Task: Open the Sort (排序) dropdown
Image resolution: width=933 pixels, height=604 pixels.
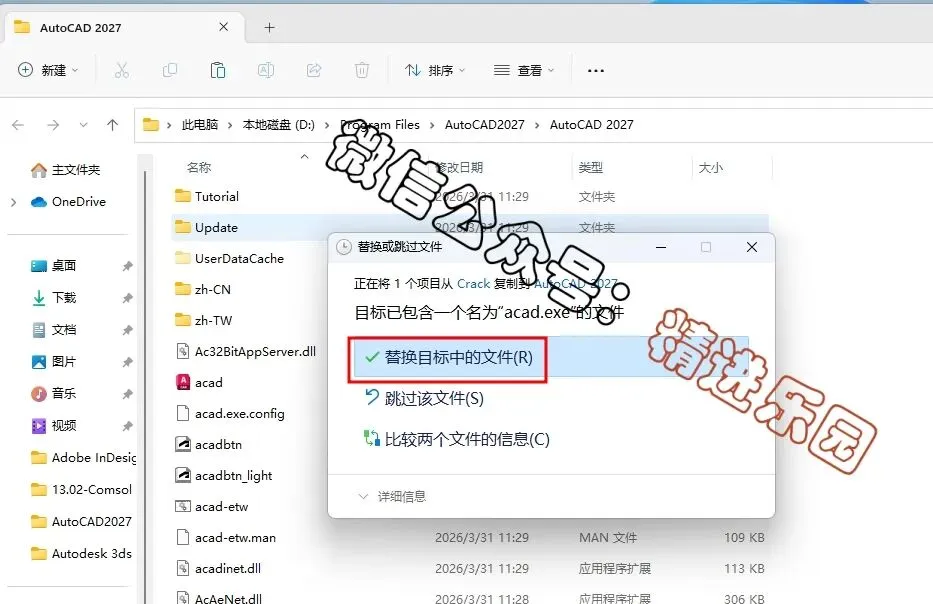Action: click(x=435, y=70)
